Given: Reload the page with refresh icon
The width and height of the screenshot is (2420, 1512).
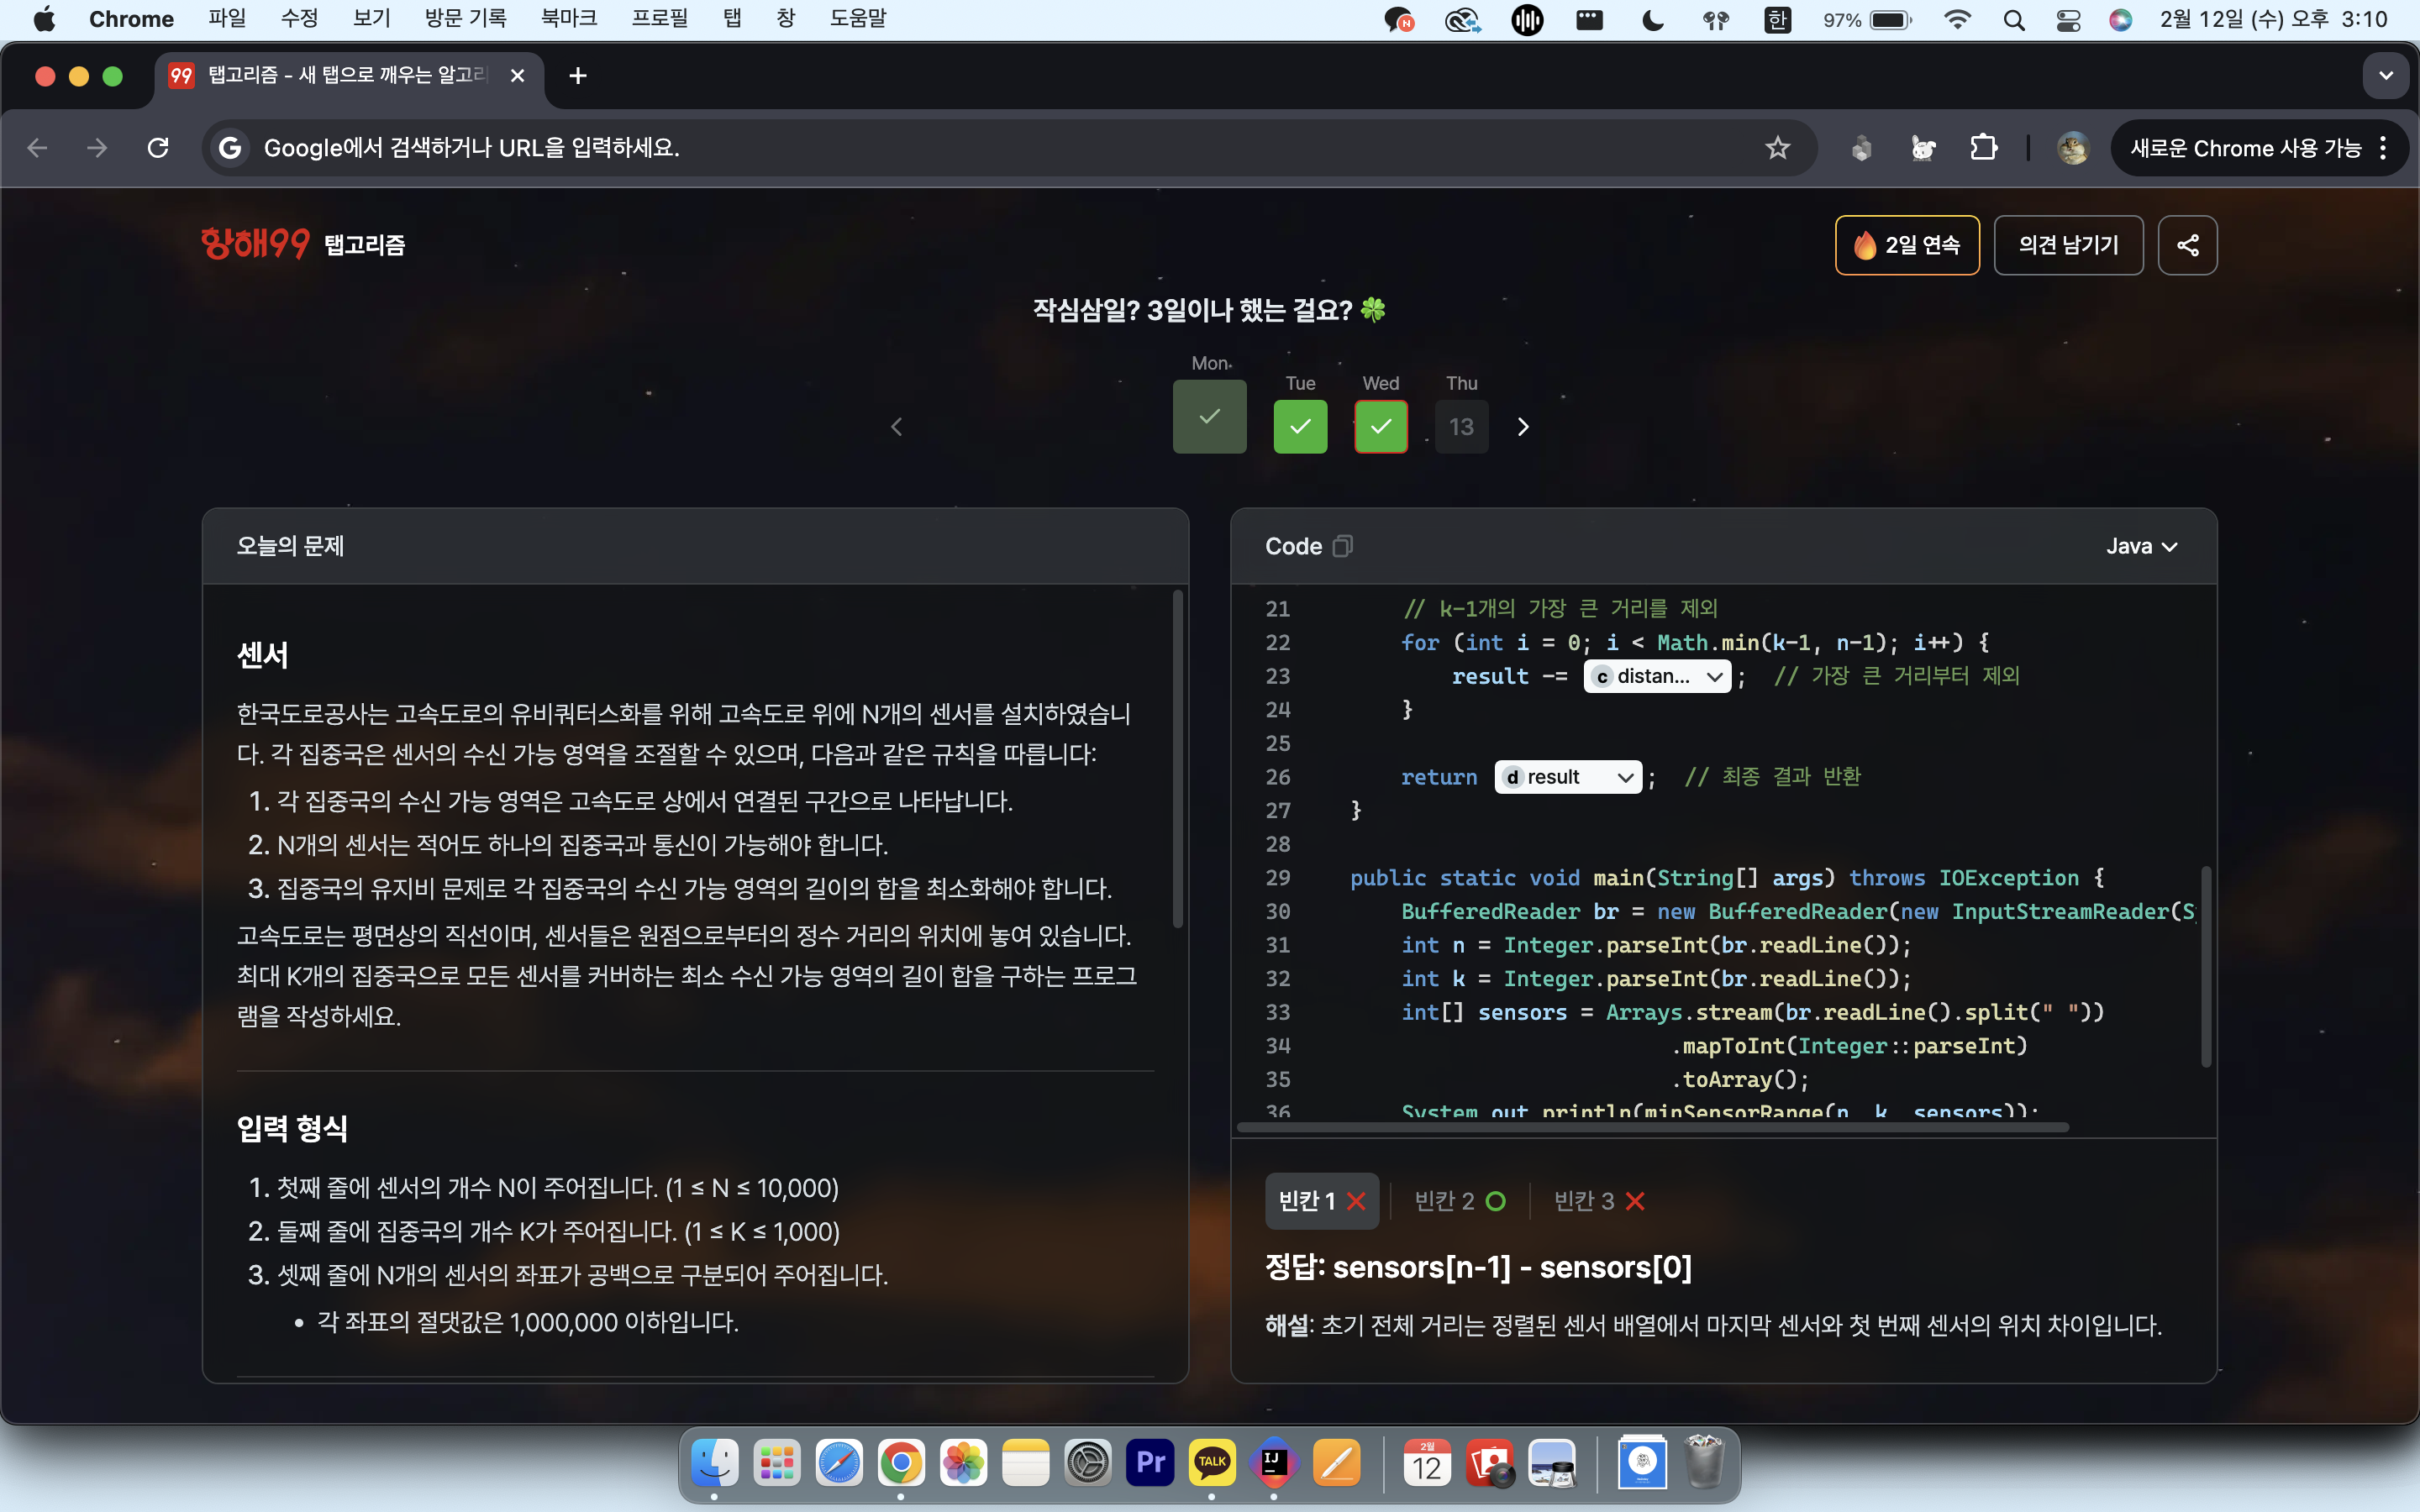Looking at the screenshot, I should tap(158, 148).
